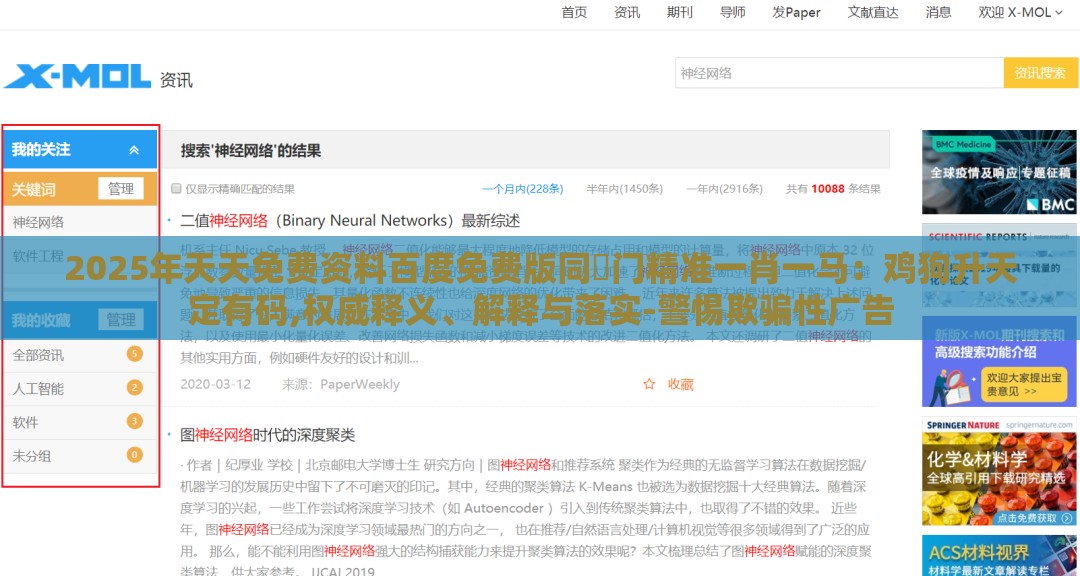This screenshot has width=1080, height=576.
Task: Filter results by 一个月内(228条)
Action: tap(523, 189)
